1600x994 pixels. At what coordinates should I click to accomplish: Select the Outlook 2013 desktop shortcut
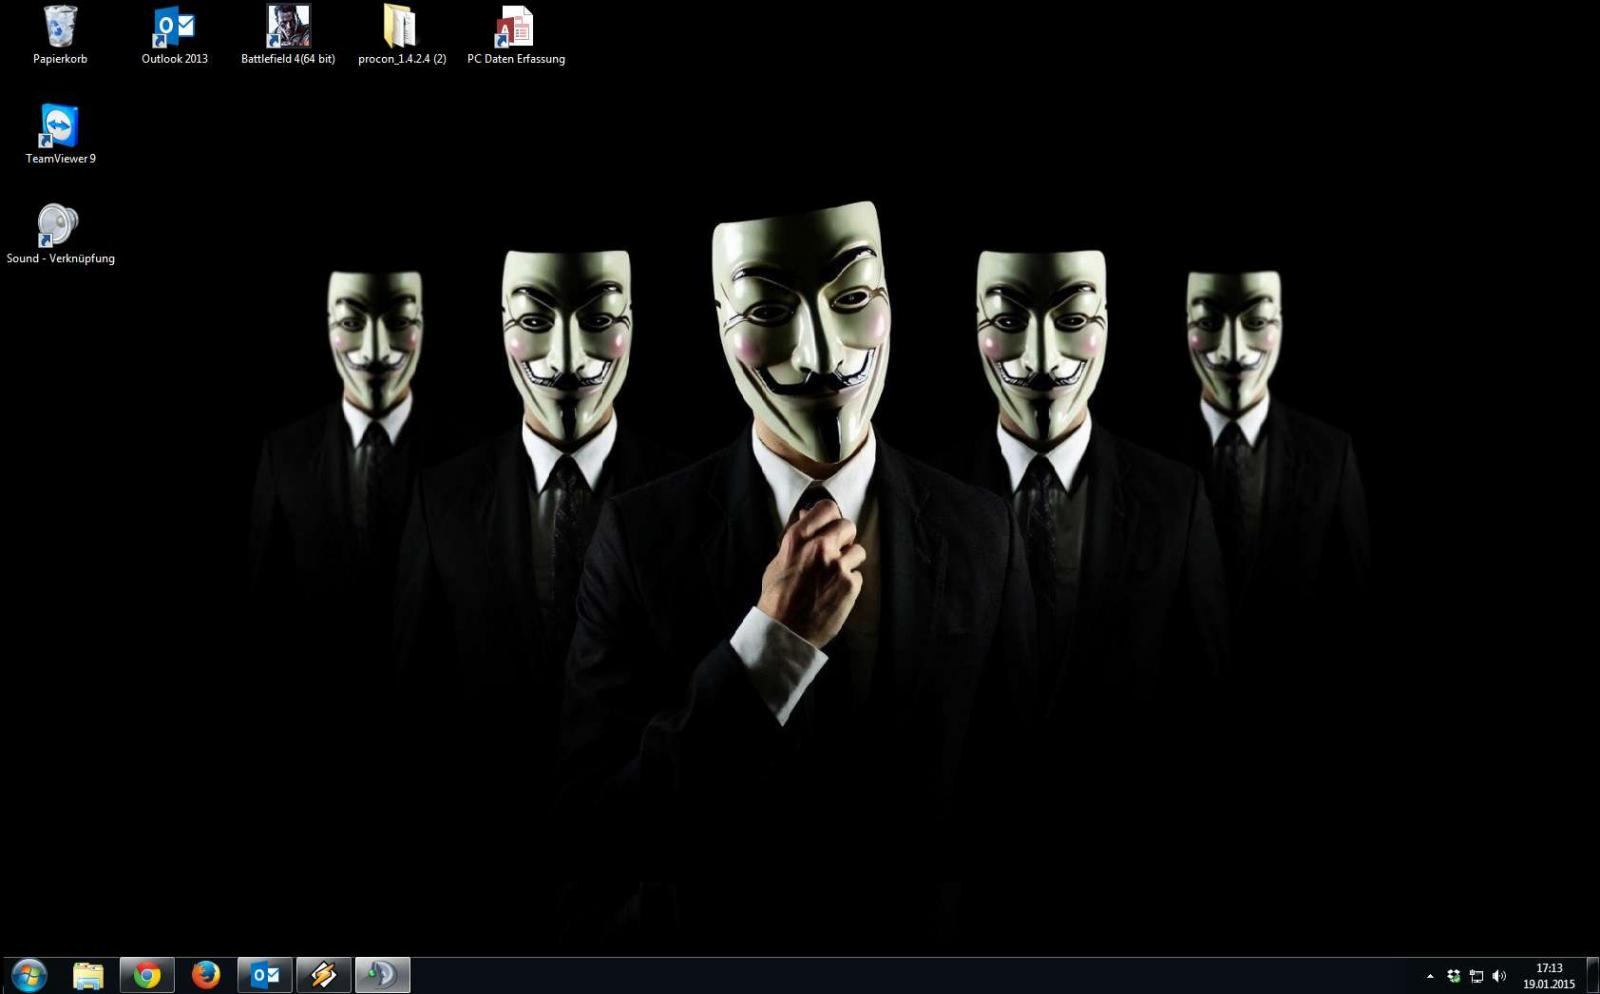[x=174, y=35]
